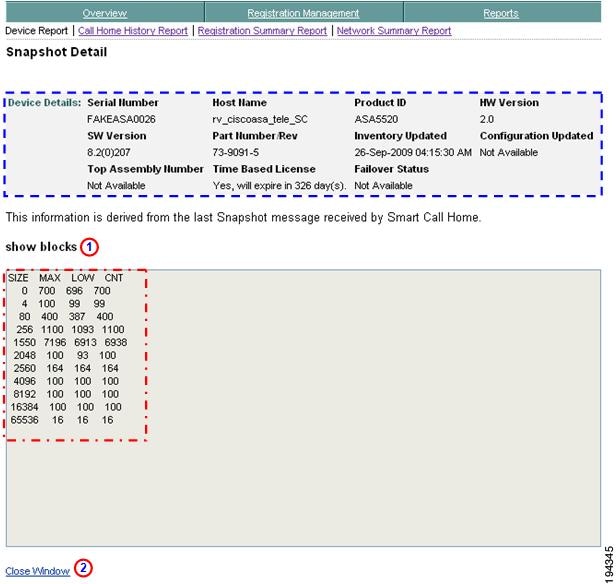Click the host name rv_ciscoasa_tele_SC
The height and width of the screenshot is (584, 616).
(x=260, y=119)
